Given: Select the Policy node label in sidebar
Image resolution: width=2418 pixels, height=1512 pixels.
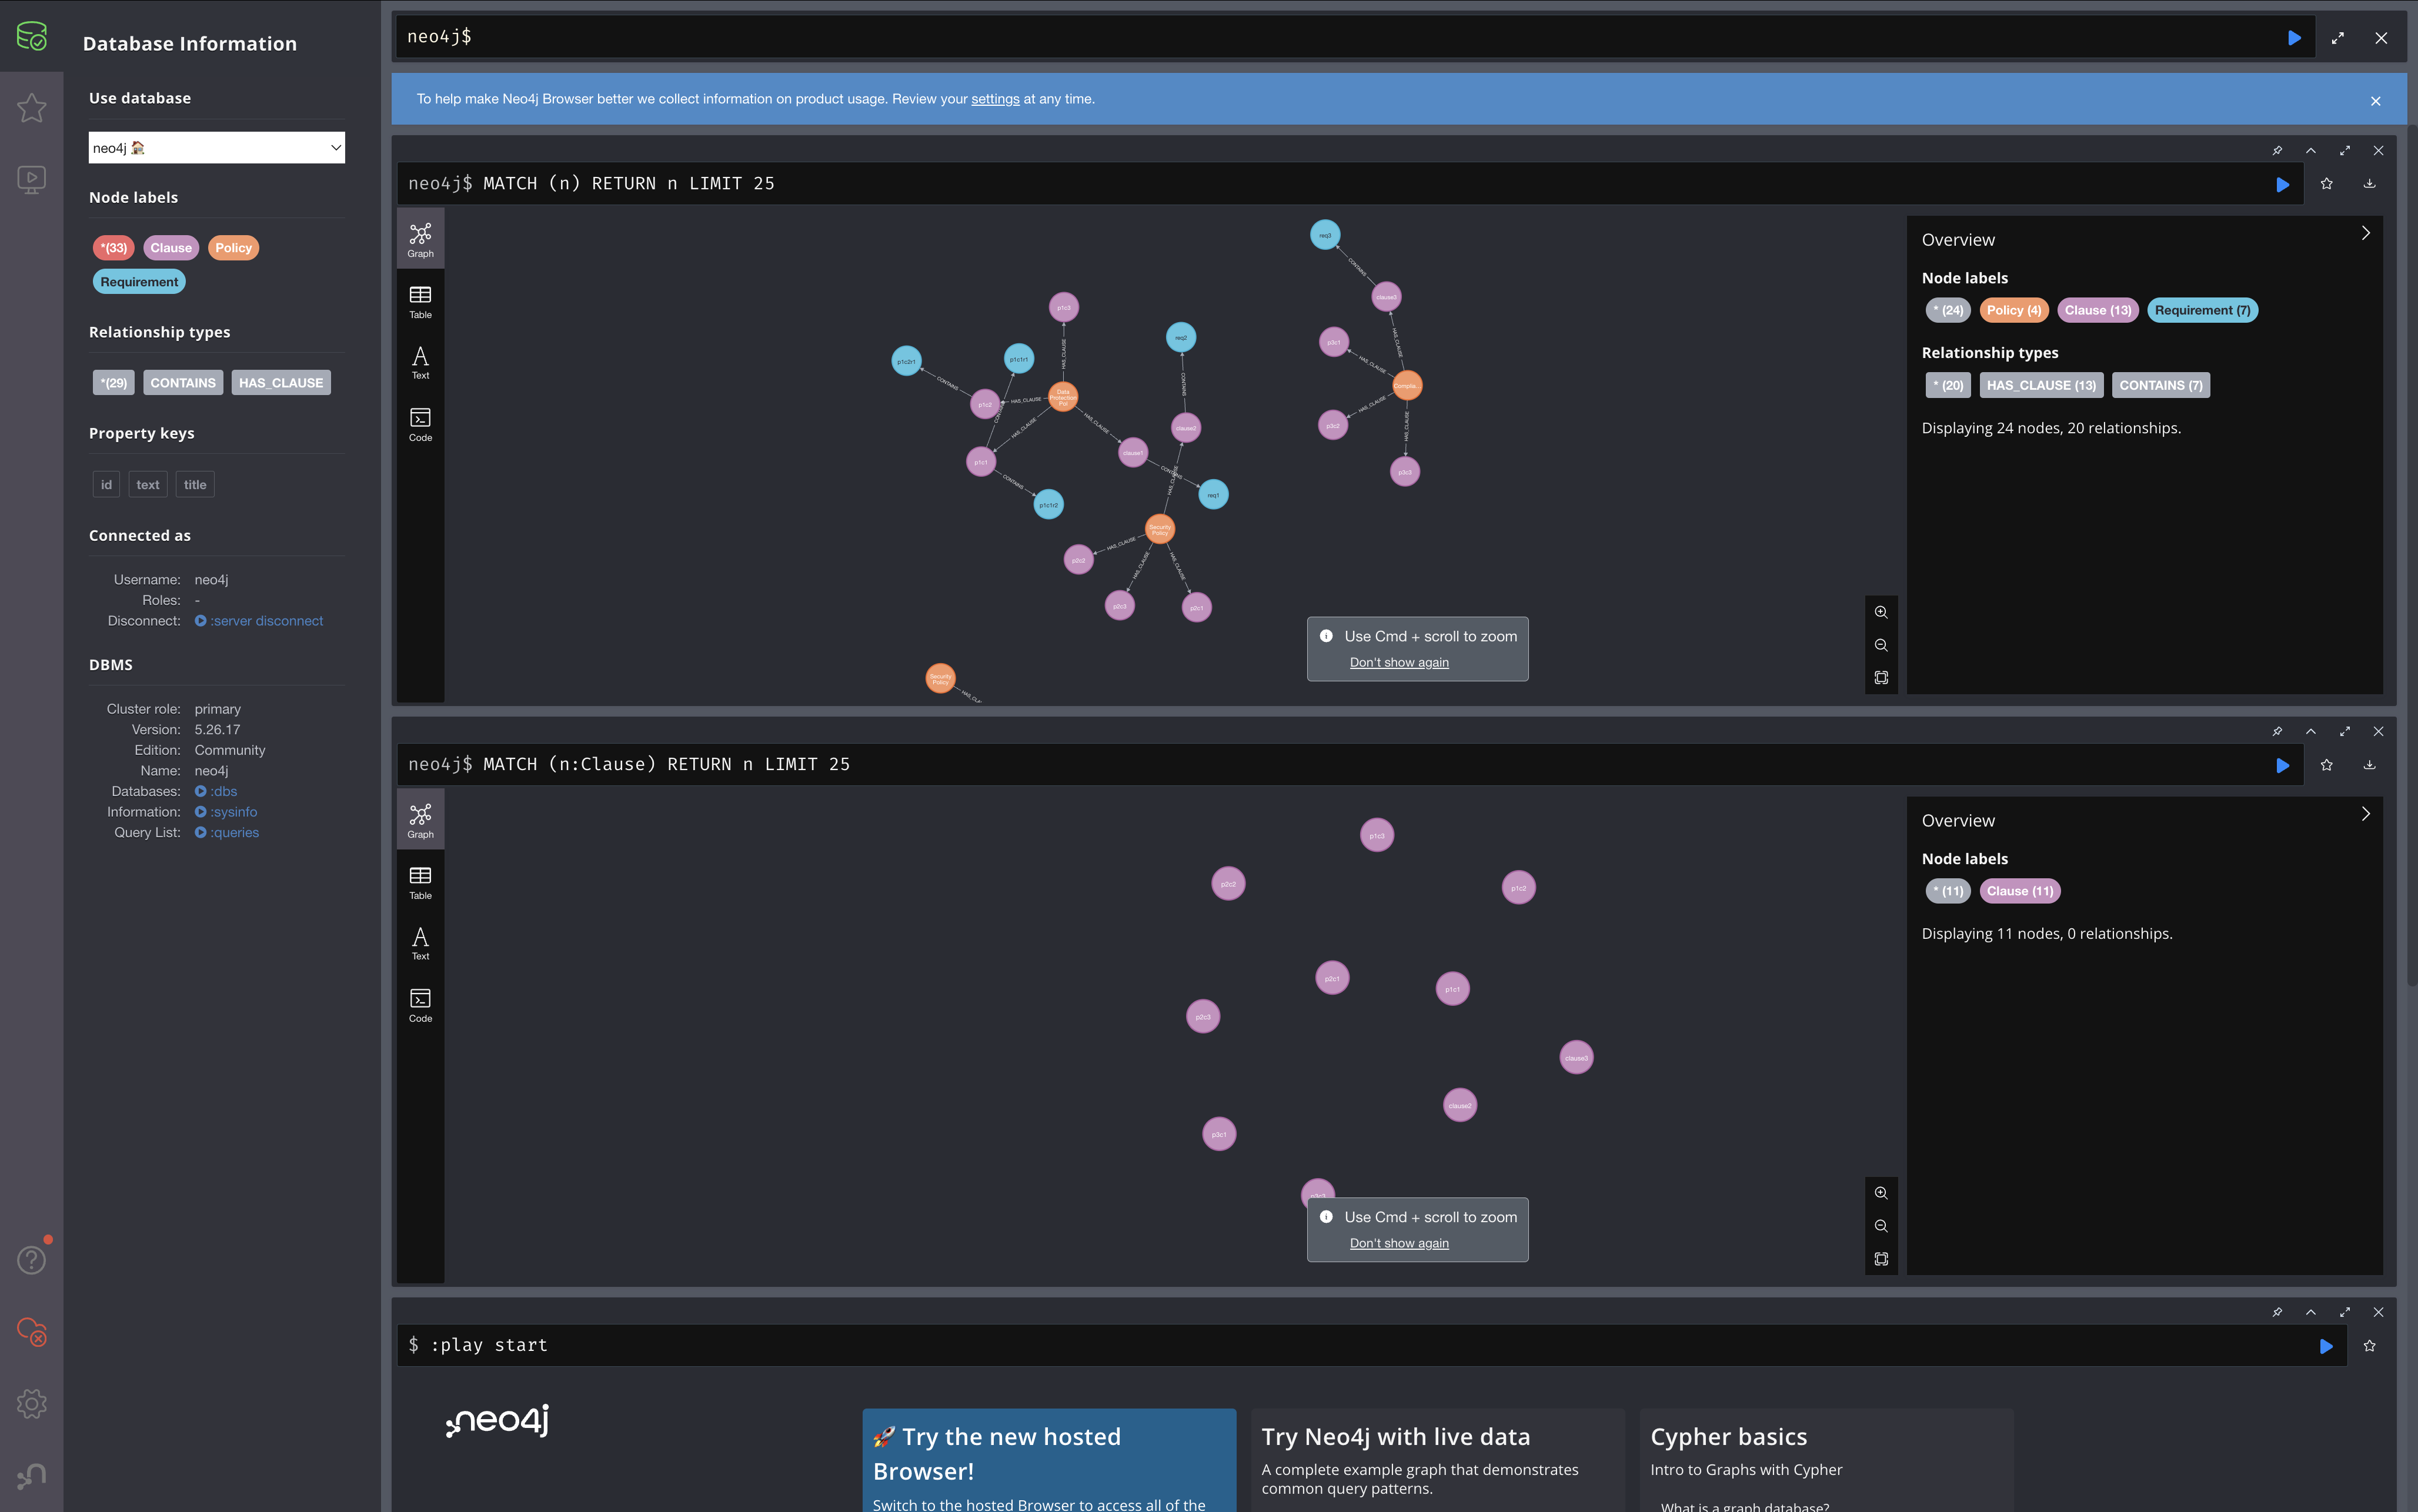Looking at the screenshot, I should [x=233, y=248].
